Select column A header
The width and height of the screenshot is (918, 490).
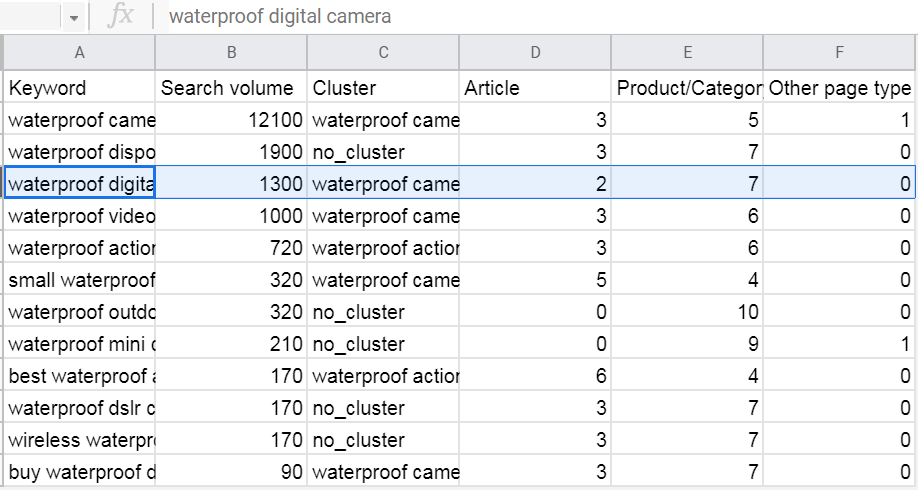[x=79, y=53]
